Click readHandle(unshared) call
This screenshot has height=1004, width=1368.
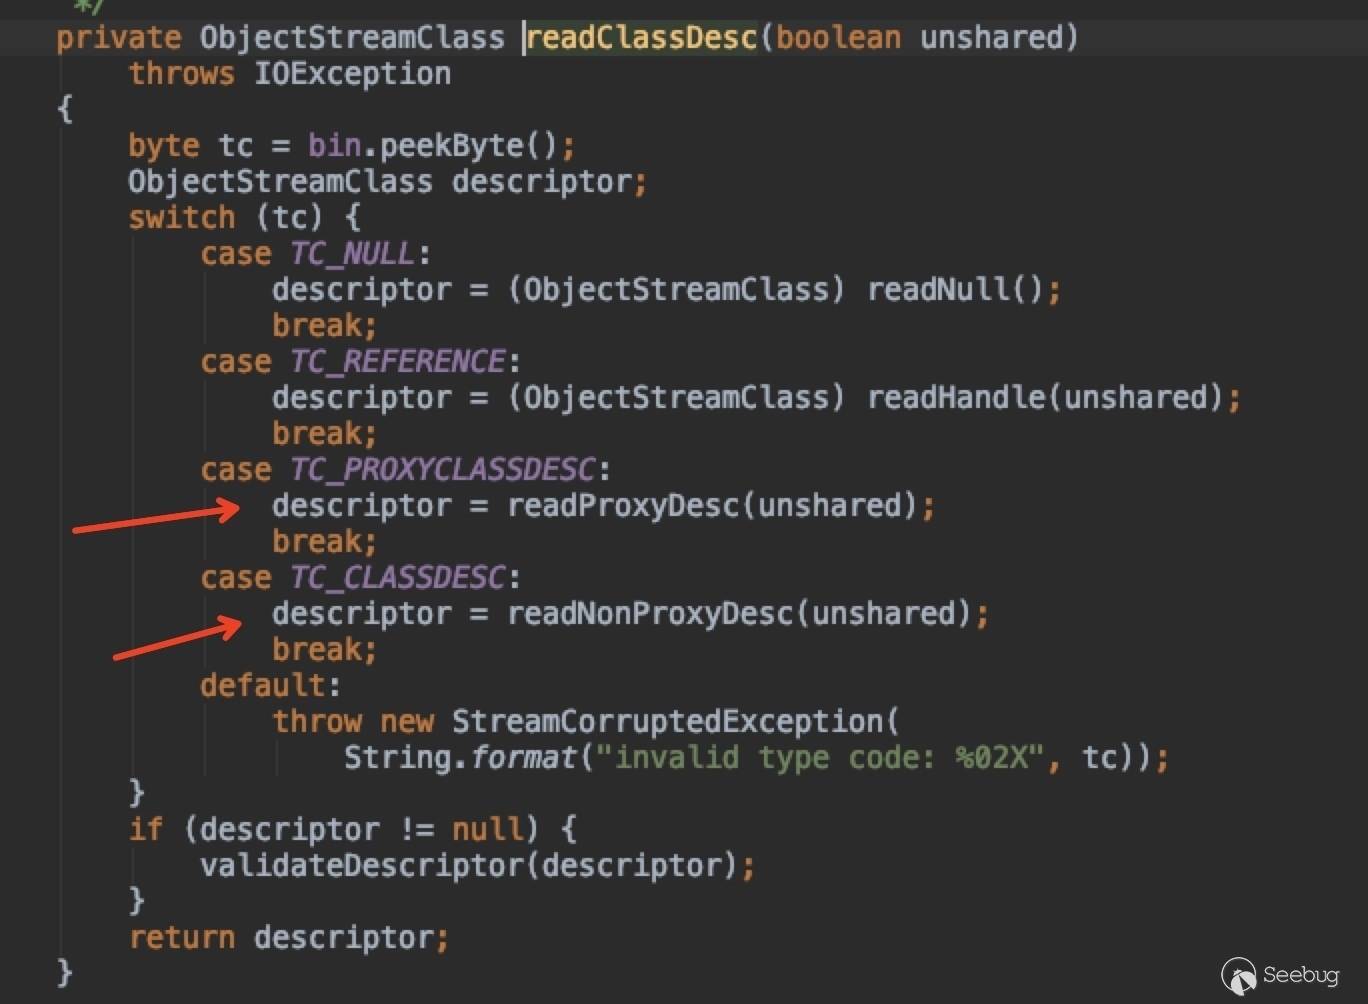[1046, 398]
